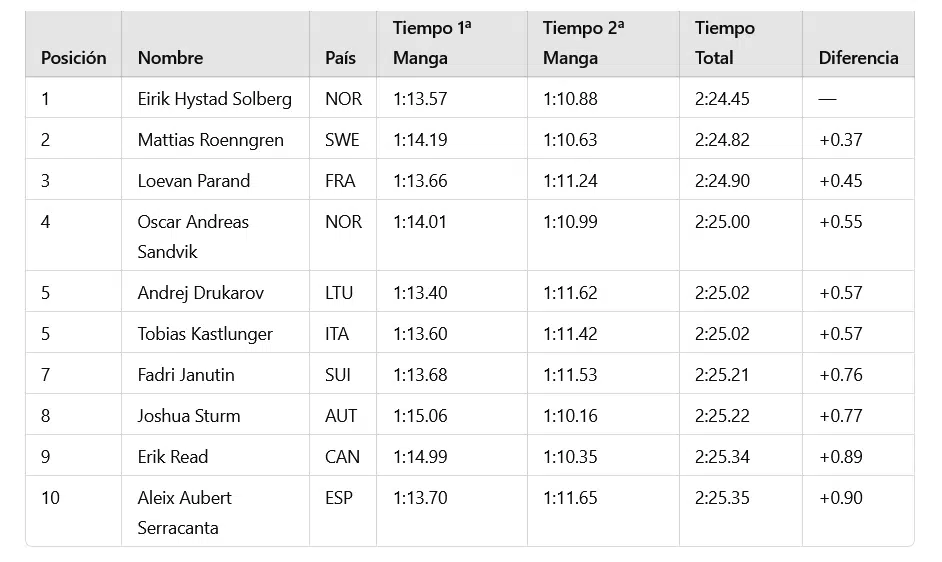
Task: Select the name Eirik Hystad Solberg
Action: coord(214,99)
